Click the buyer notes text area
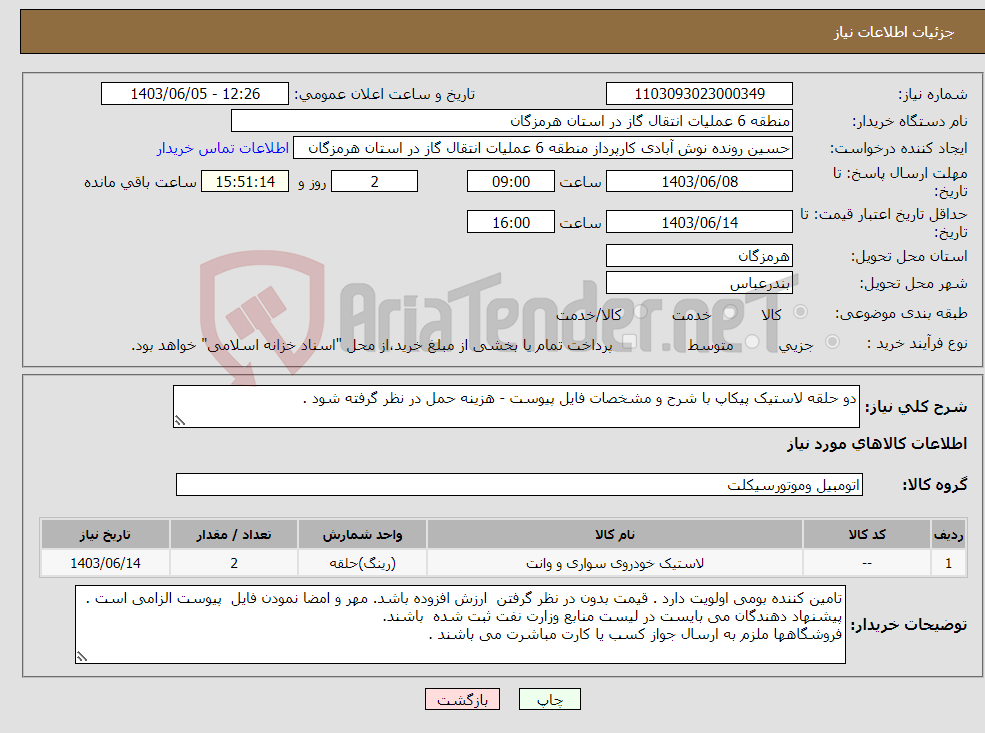985x733 pixels. click(460, 624)
